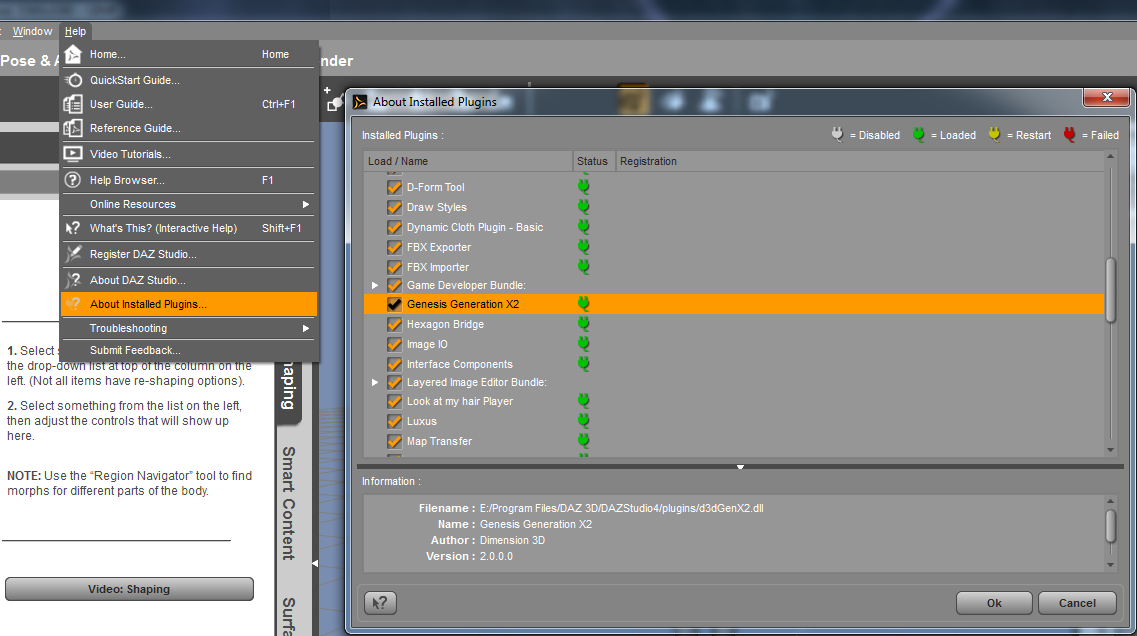1137x636 pixels.
Task: Click the Help Browser question icon
Action: (x=73, y=180)
